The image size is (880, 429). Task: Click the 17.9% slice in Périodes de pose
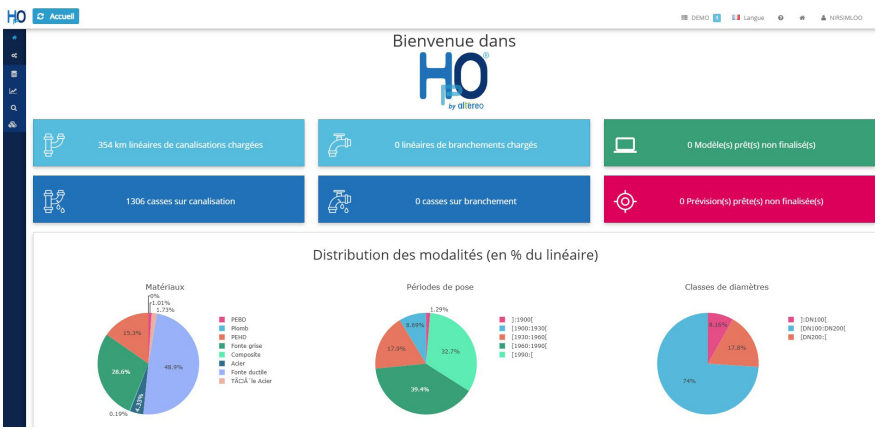coord(396,348)
